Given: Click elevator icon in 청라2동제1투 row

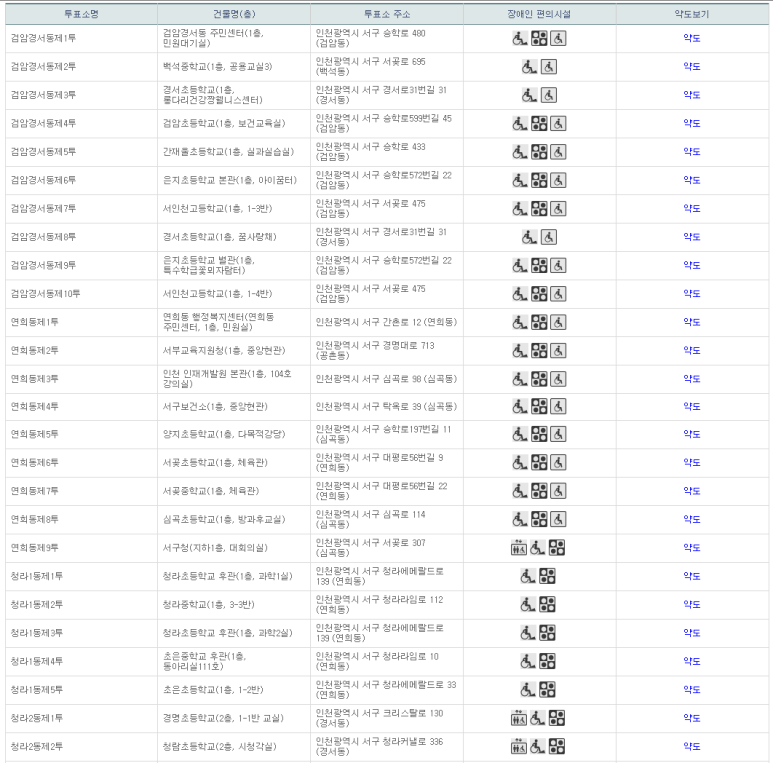Looking at the screenshot, I should tap(519, 718).
